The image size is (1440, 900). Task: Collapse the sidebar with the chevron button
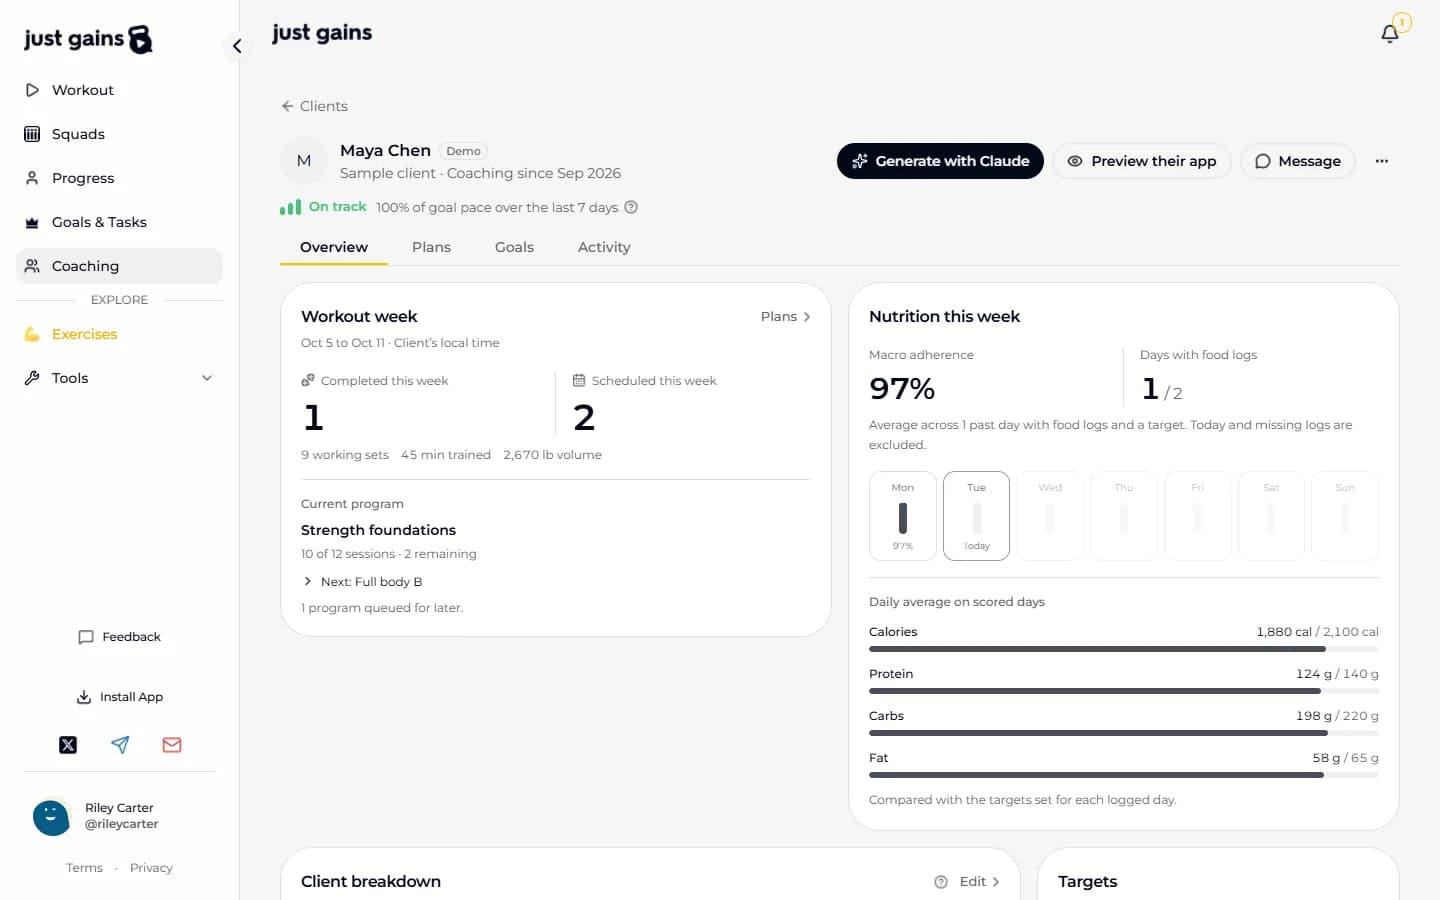(x=237, y=46)
